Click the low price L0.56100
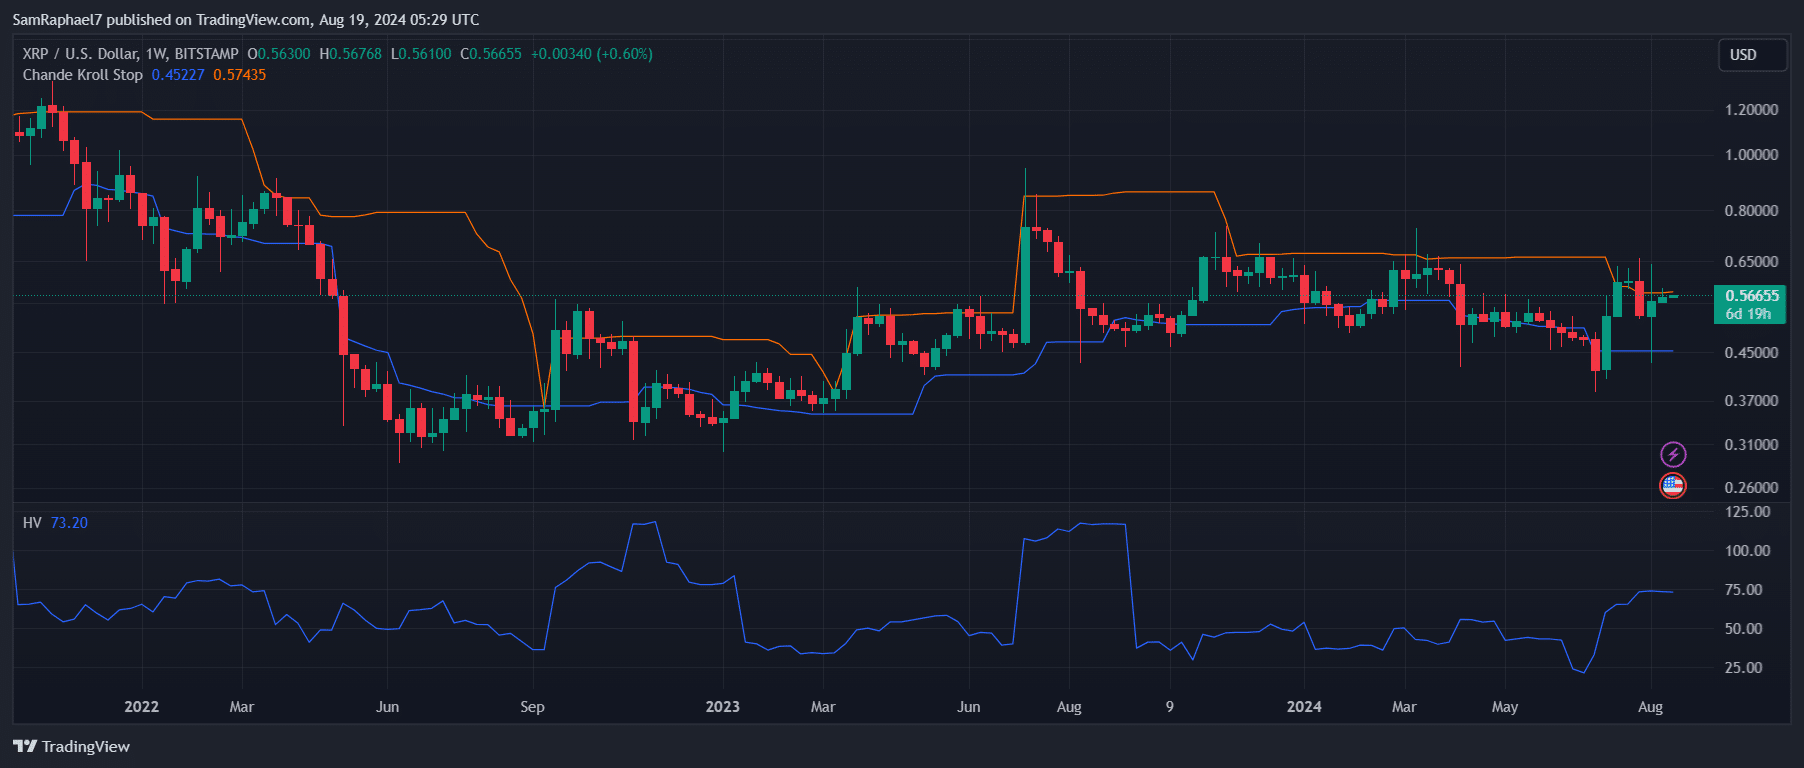 pyautogui.click(x=421, y=54)
